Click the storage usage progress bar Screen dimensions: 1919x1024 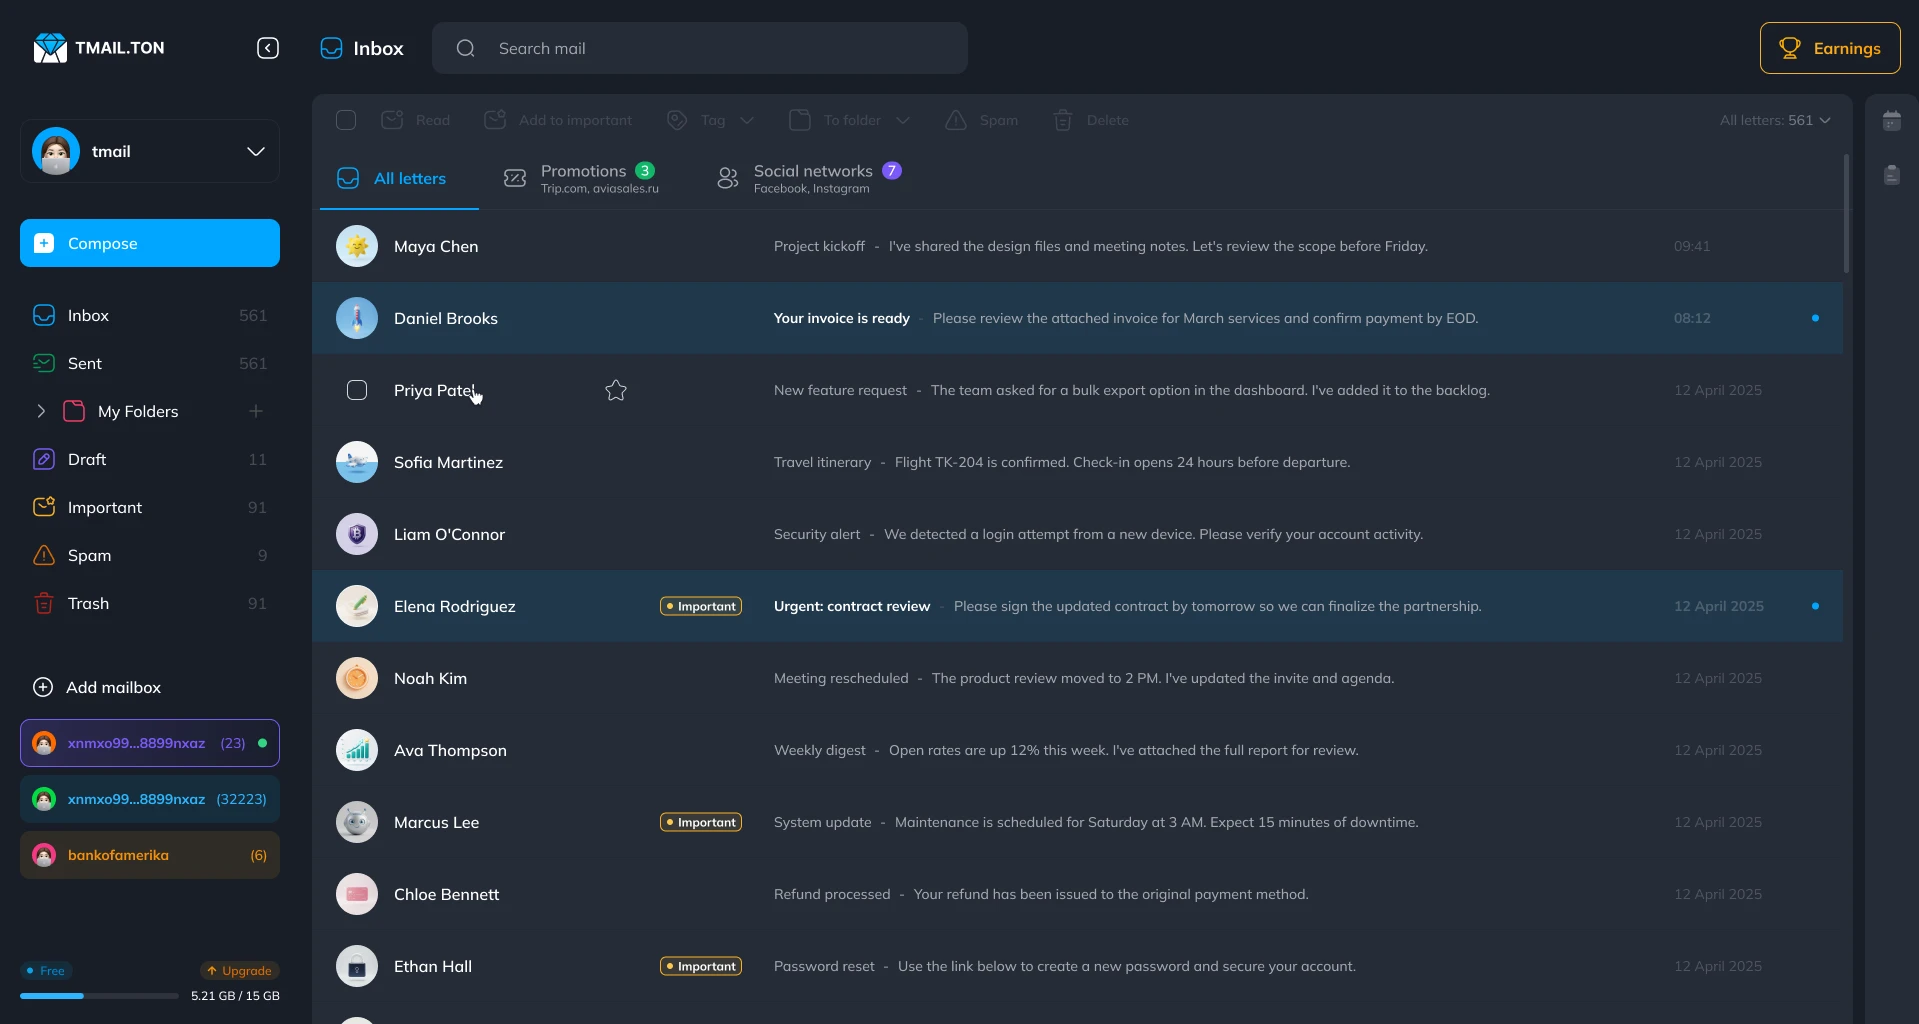coord(99,996)
